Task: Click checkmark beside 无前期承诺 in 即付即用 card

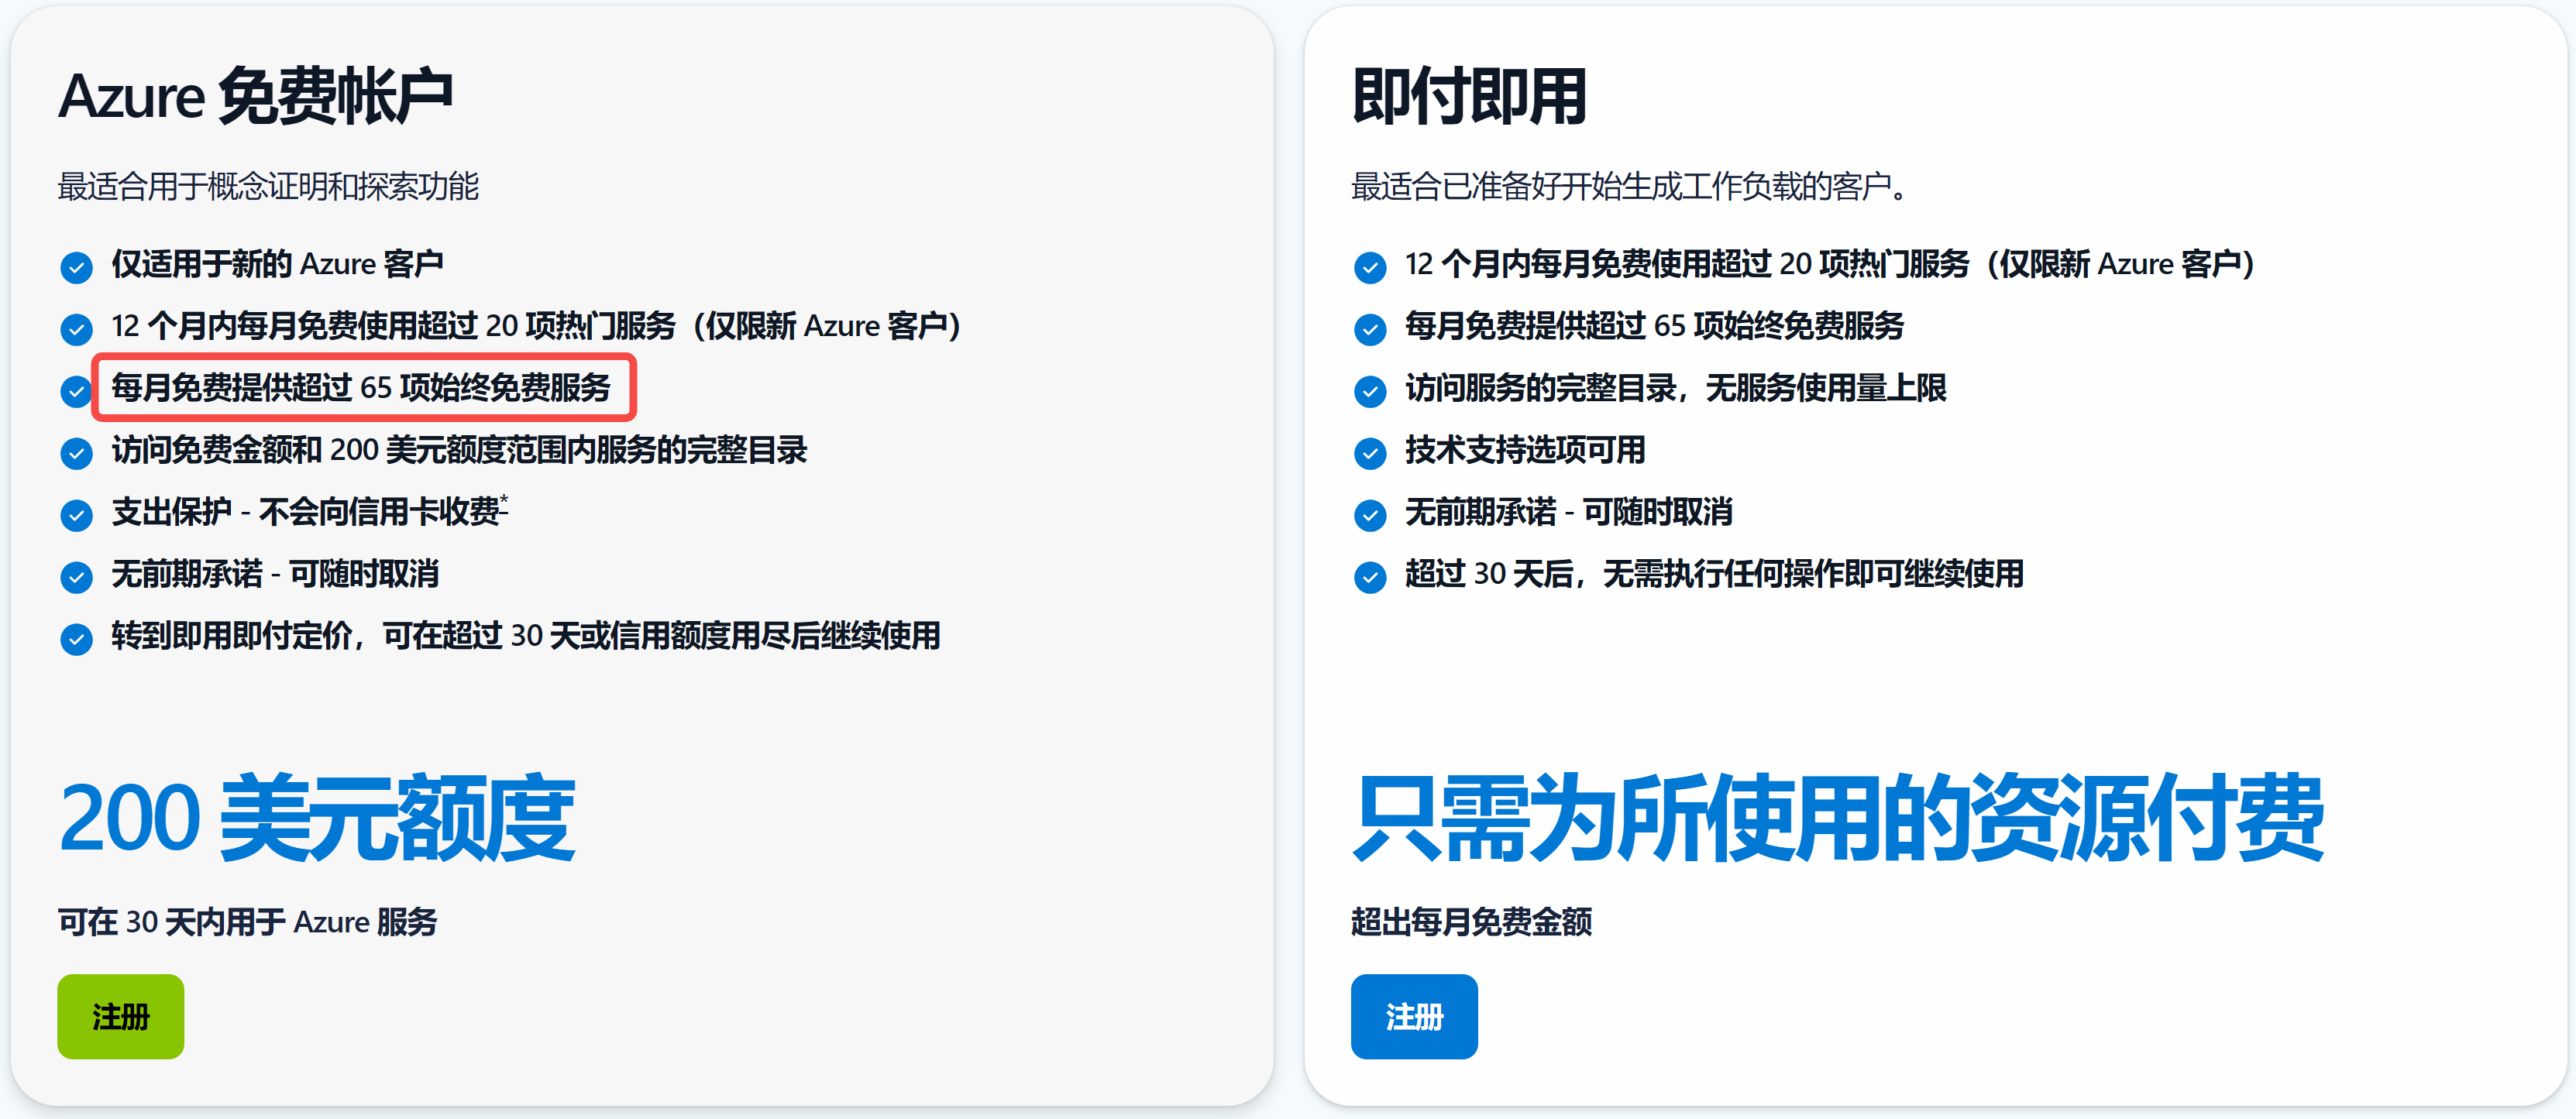Action: [1370, 515]
